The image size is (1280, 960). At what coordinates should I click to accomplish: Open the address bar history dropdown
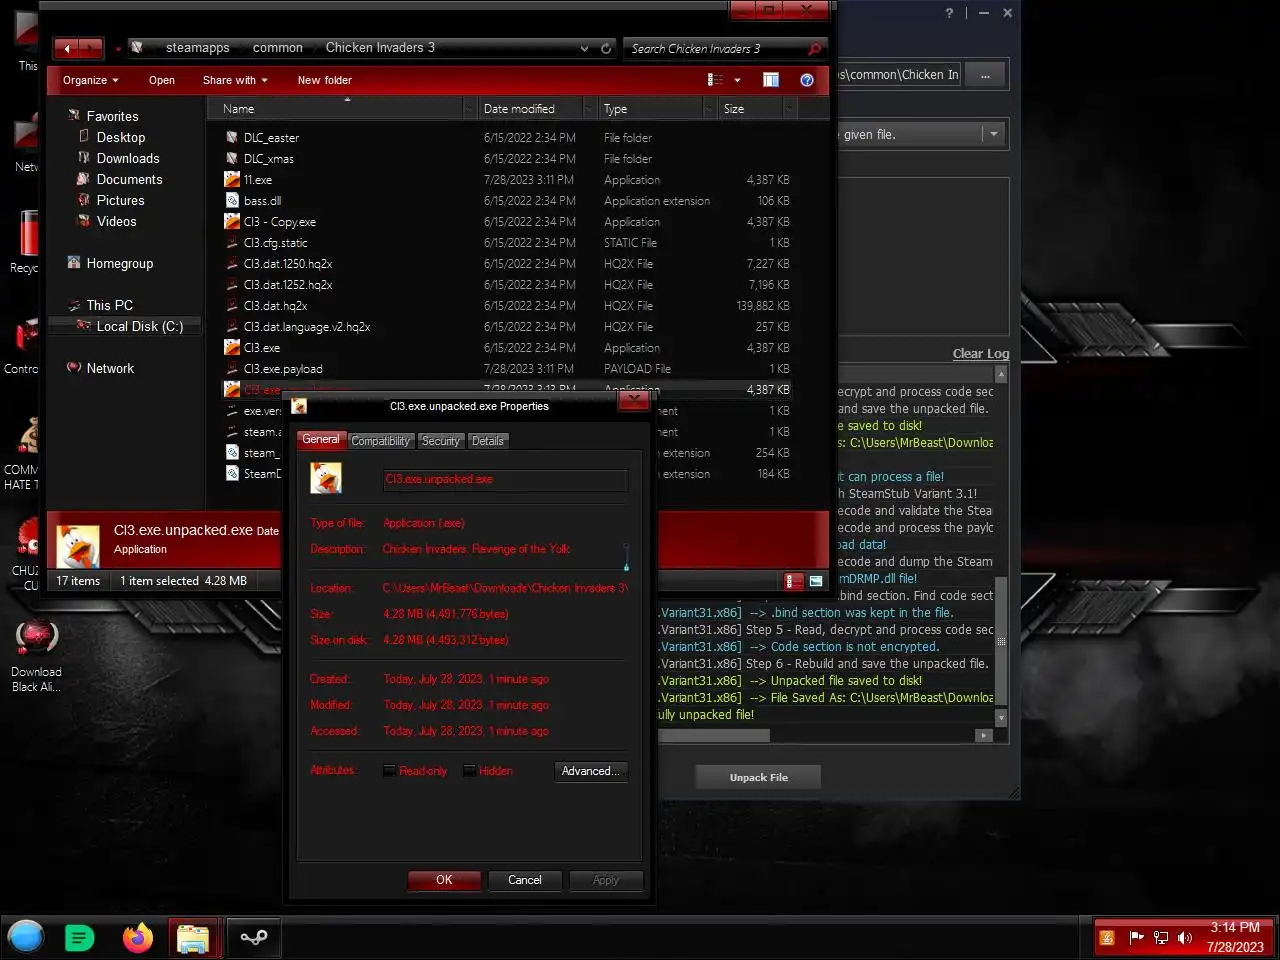pyautogui.click(x=584, y=48)
